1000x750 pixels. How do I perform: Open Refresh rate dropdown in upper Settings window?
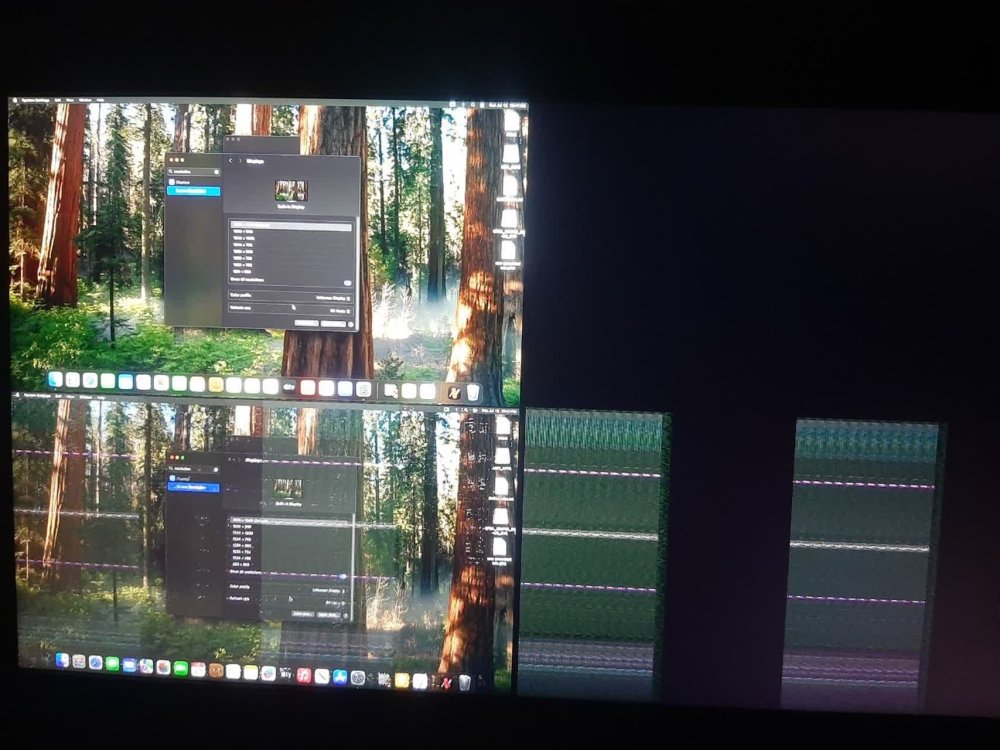coord(340,311)
